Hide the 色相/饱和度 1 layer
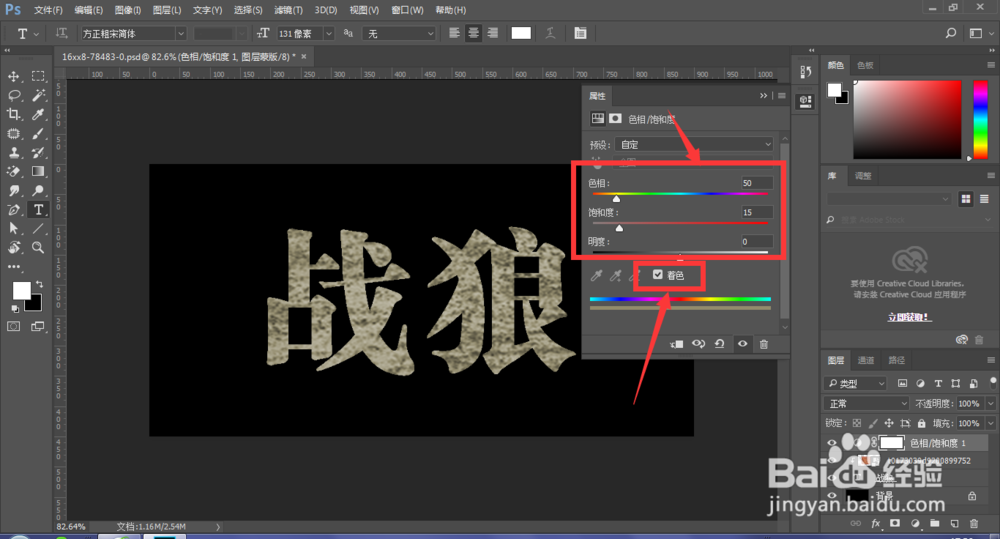 click(x=832, y=443)
